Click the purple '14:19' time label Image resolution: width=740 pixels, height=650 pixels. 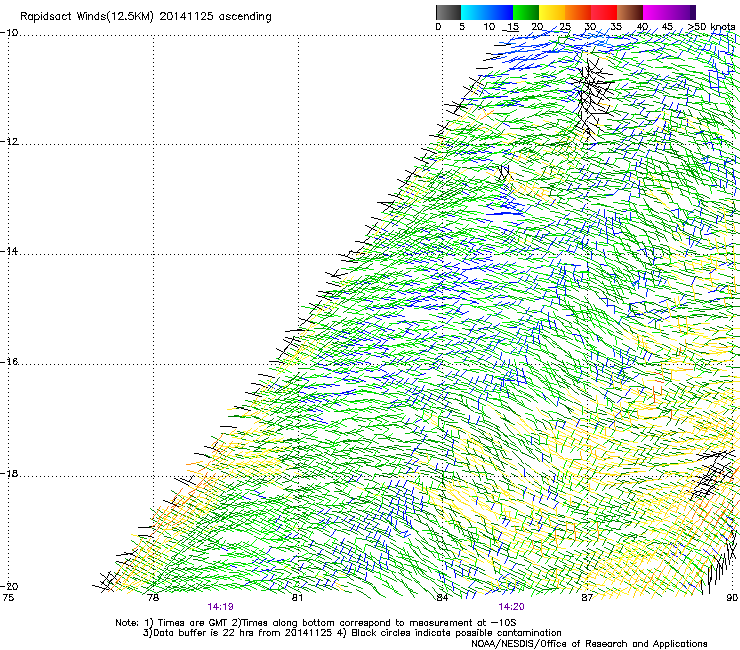point(220,607)
